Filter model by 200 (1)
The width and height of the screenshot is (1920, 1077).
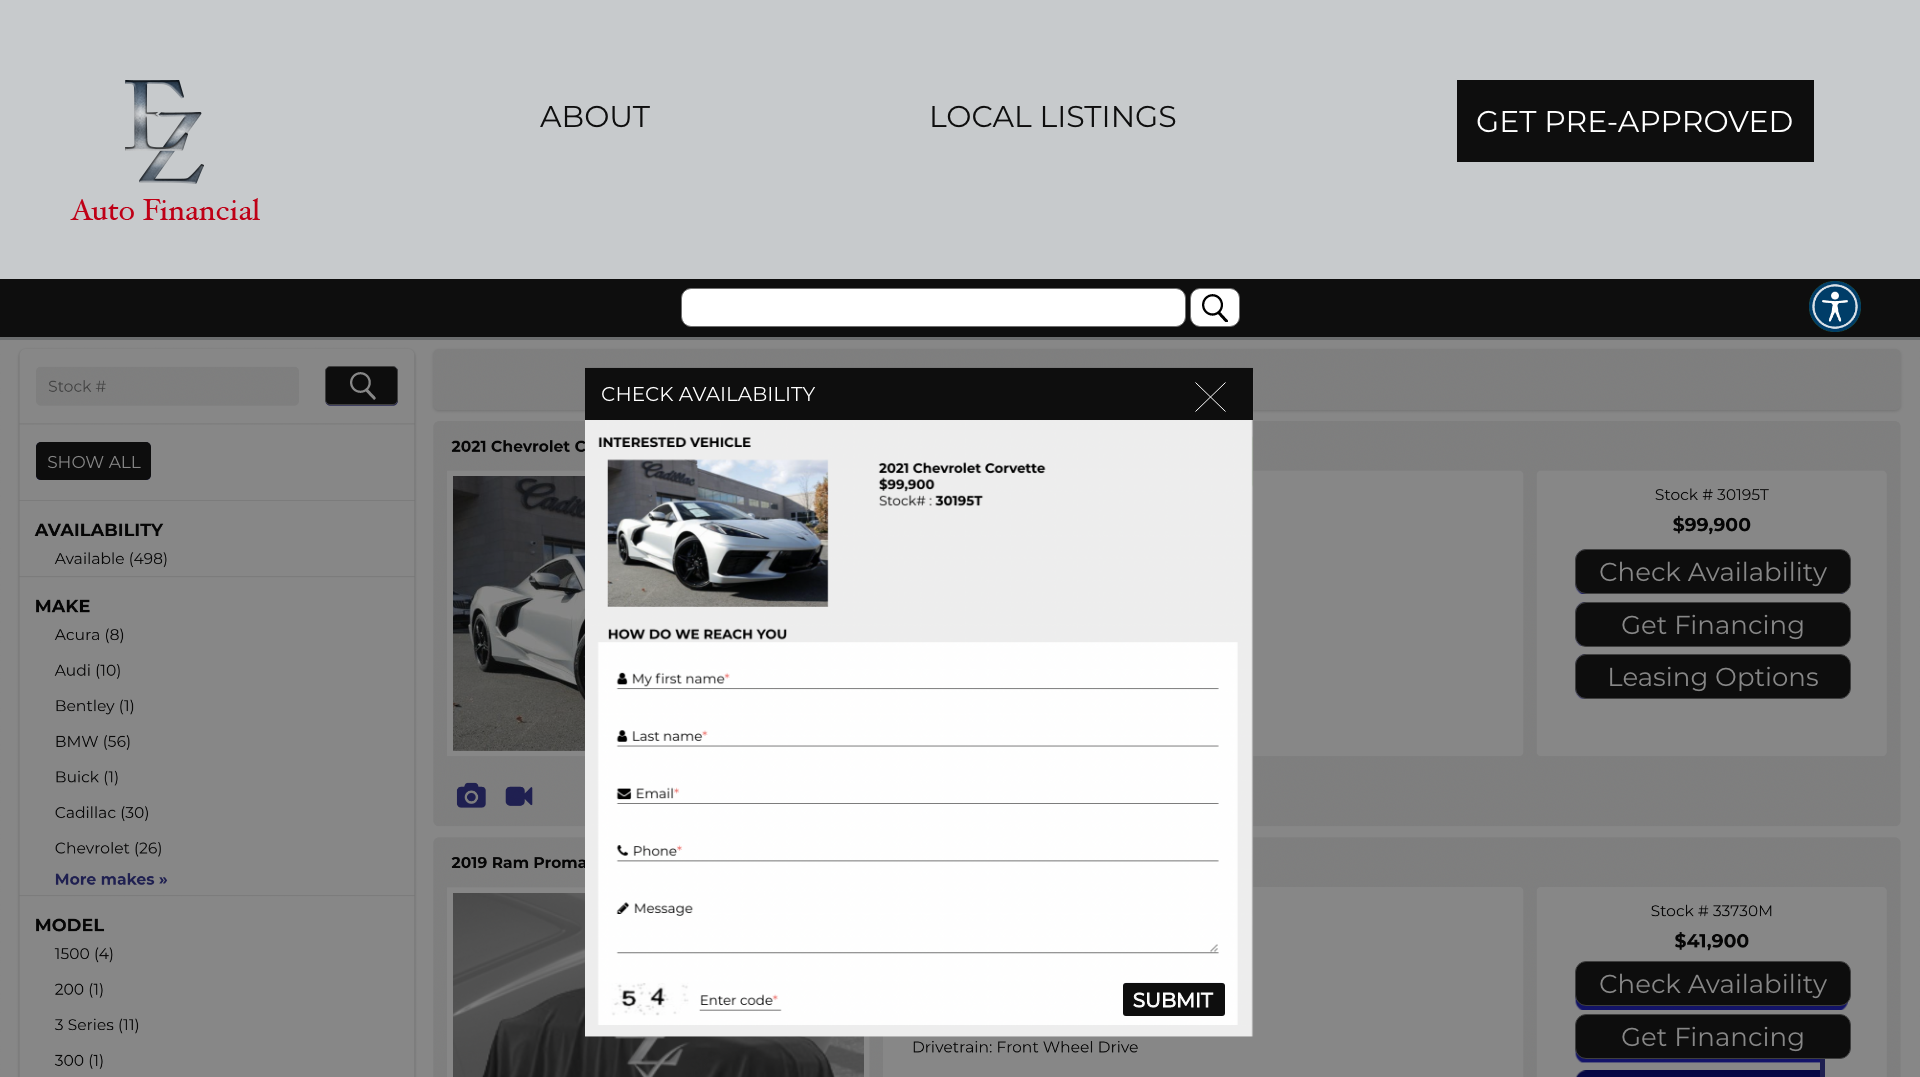(79, 989)
